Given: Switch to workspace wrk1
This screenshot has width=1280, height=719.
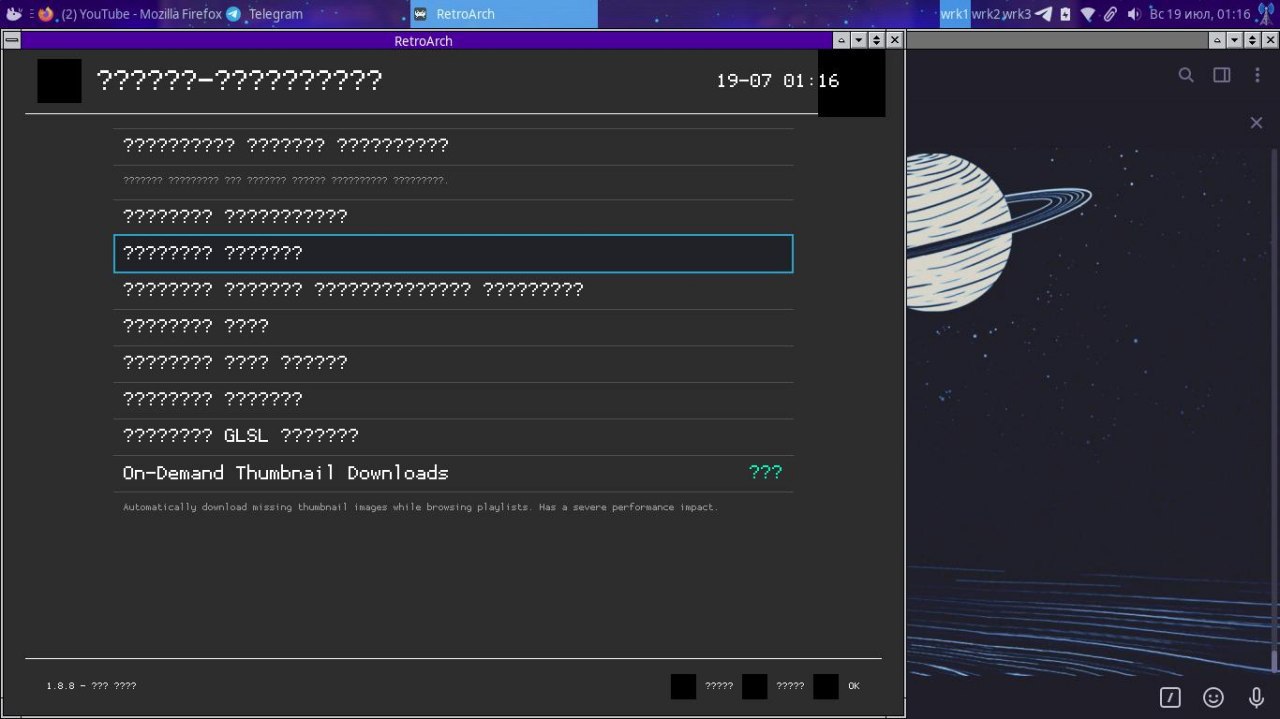Looking at the screenshot, I should coord(955,14).
